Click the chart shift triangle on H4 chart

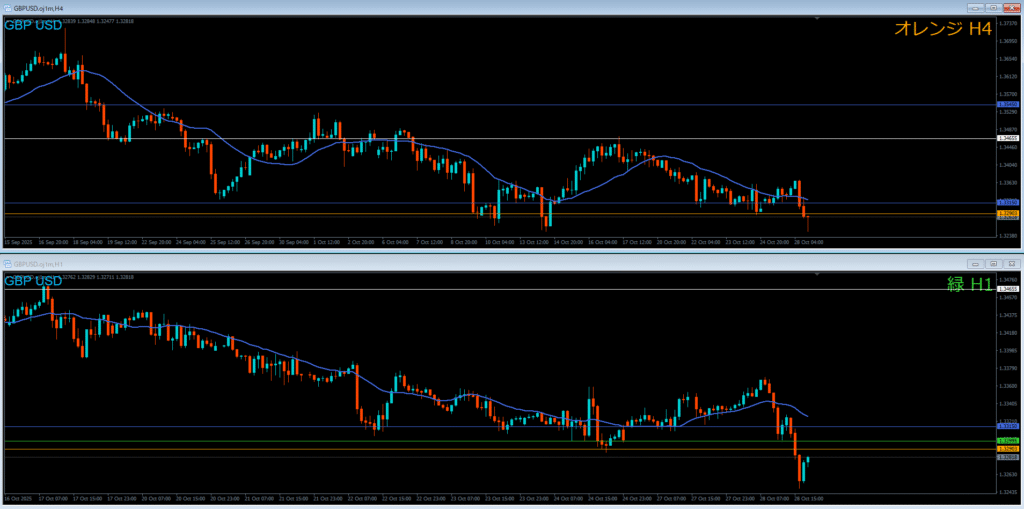click(817, 18)
